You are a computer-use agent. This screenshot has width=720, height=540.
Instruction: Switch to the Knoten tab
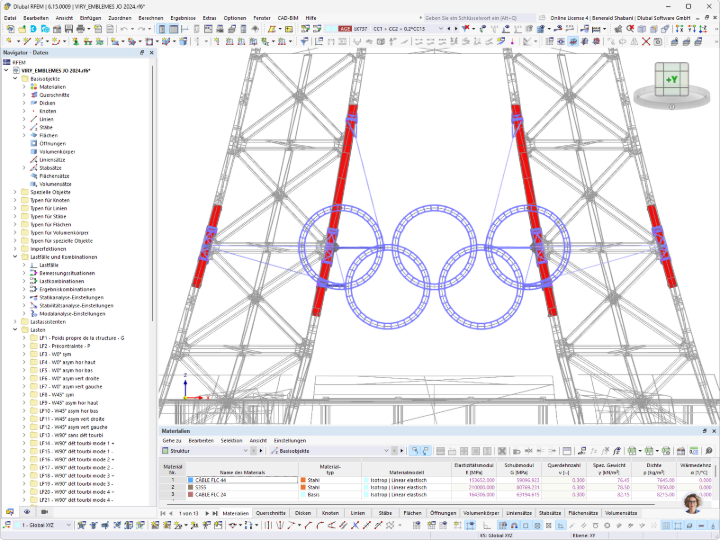click(330, 513)
